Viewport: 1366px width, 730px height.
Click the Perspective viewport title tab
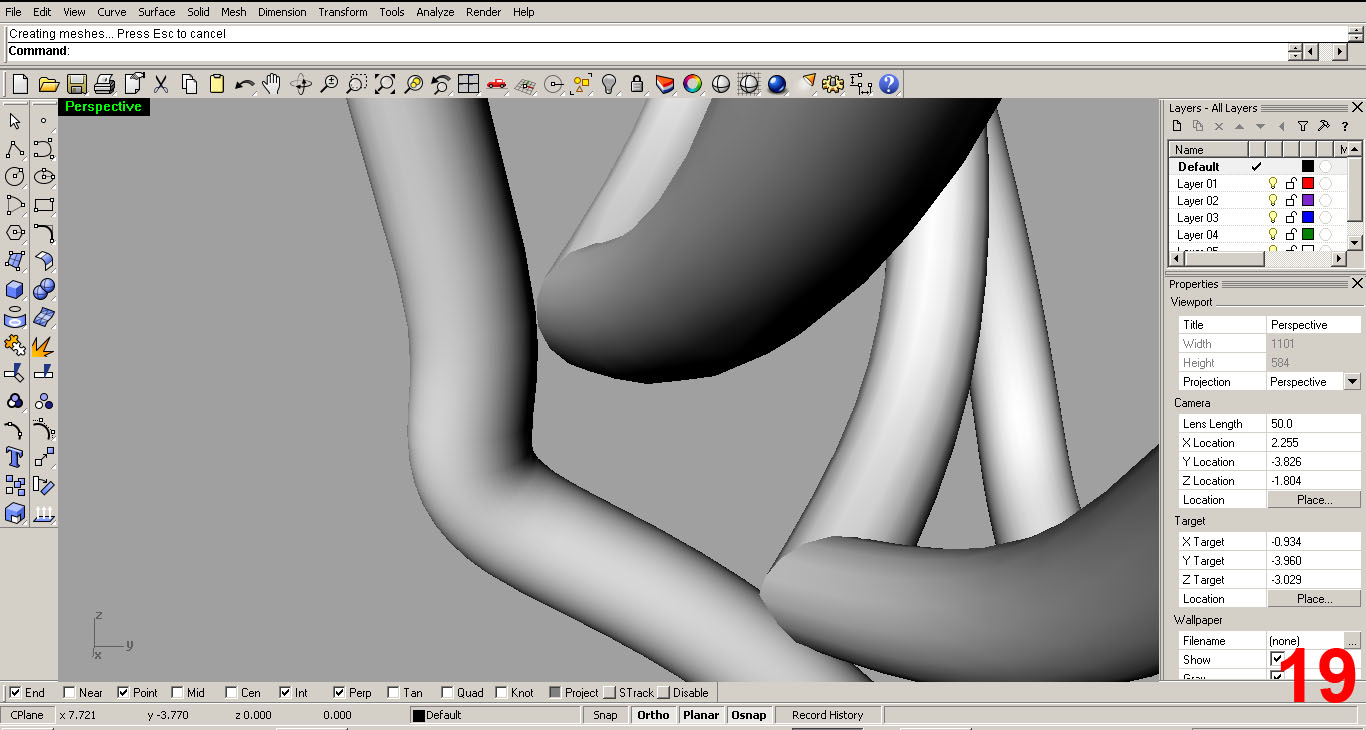[104, 107]
